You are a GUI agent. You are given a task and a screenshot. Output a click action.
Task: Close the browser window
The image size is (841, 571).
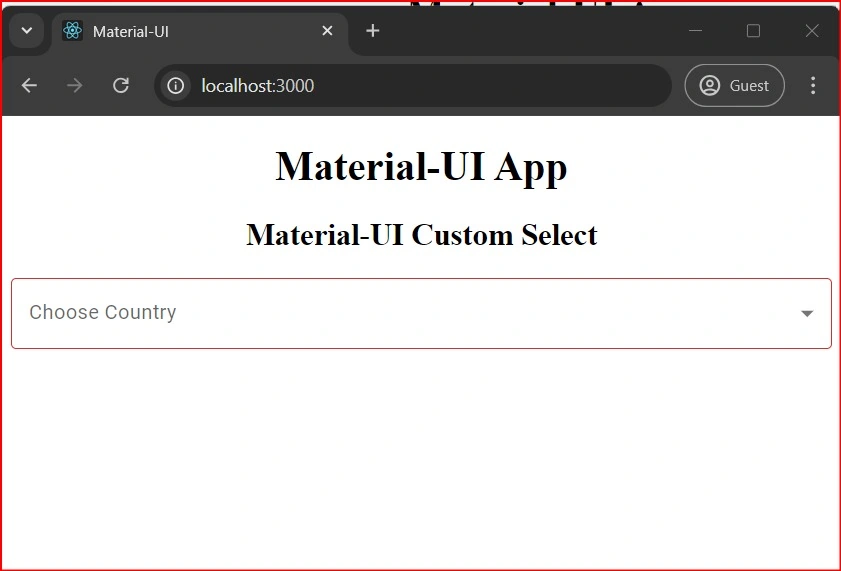[x=812, y=31]
